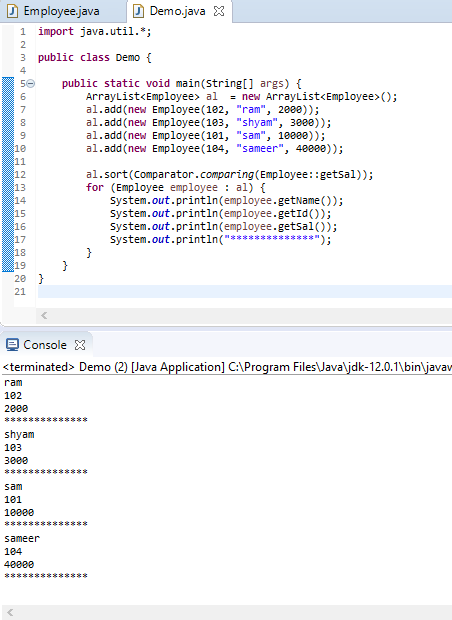Viewport: 452px width, 620px height.
Task: Click '102' in the console output
Action: [13, 396]
